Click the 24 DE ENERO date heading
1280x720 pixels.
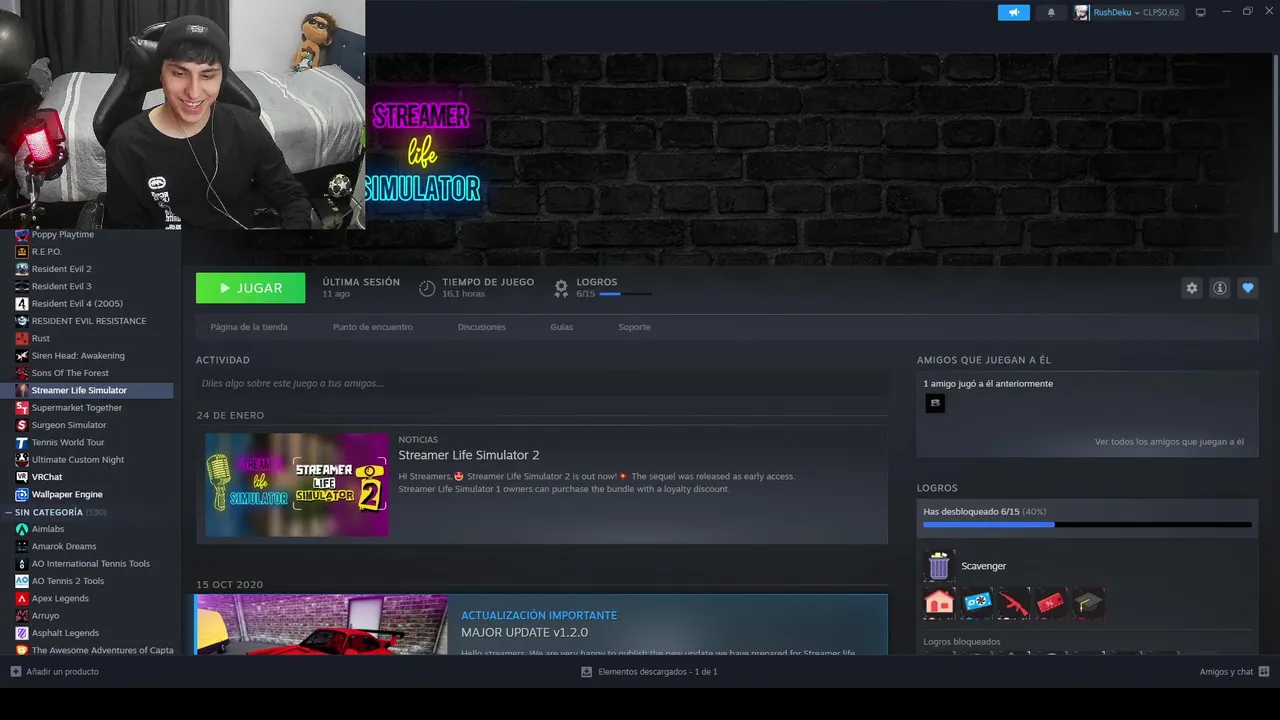[x=230, y=415]
